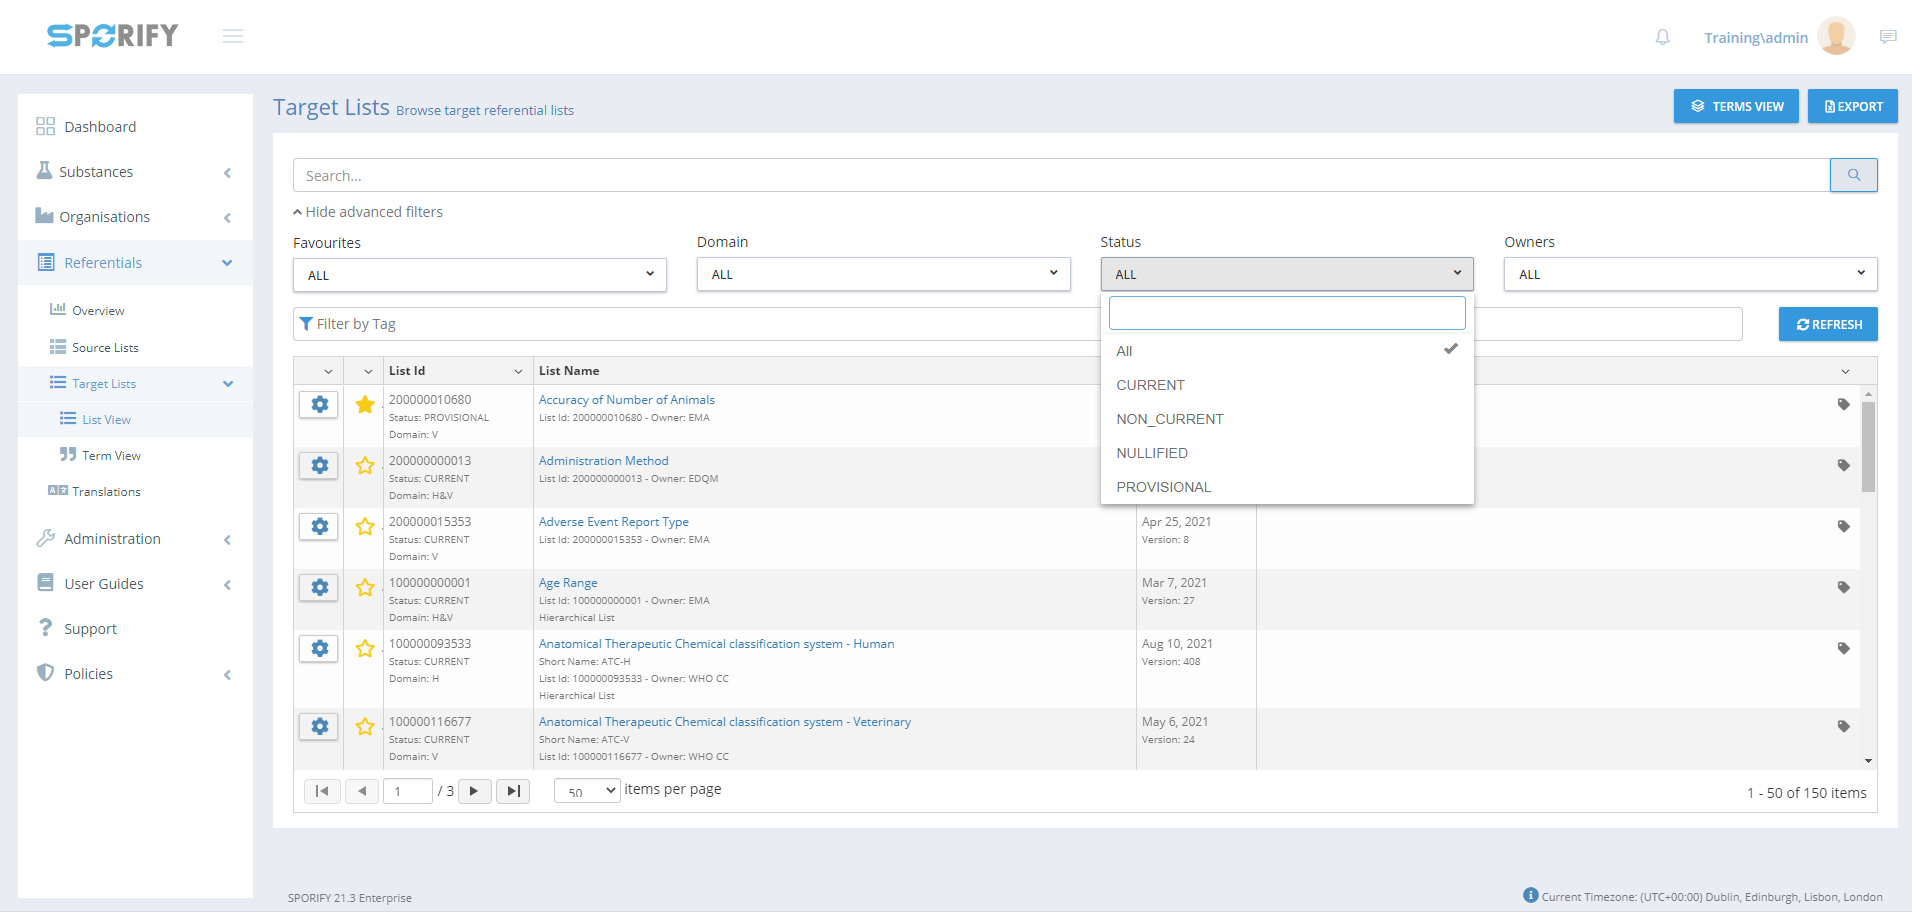Click the REFRESH button
1912x913 pixels.
[1827, 324]
